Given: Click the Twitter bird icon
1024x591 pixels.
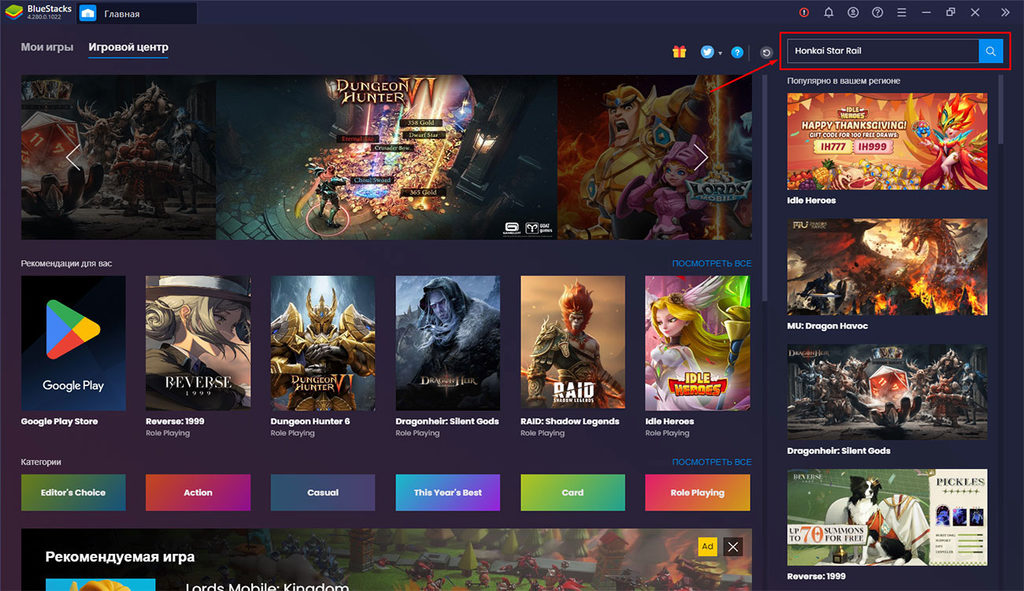Looking at the screenshot, I should tap(707, 52).
